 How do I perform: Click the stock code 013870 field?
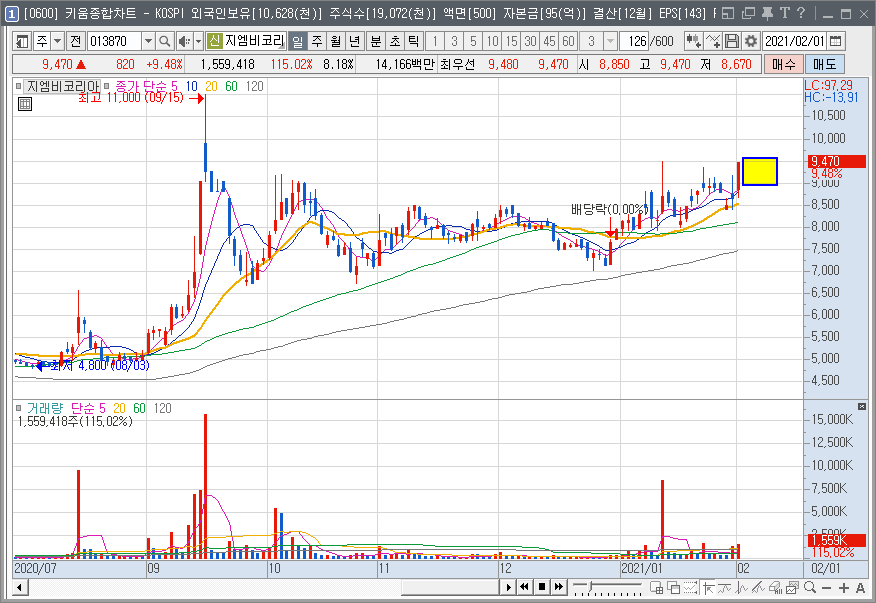click(115, 41)
